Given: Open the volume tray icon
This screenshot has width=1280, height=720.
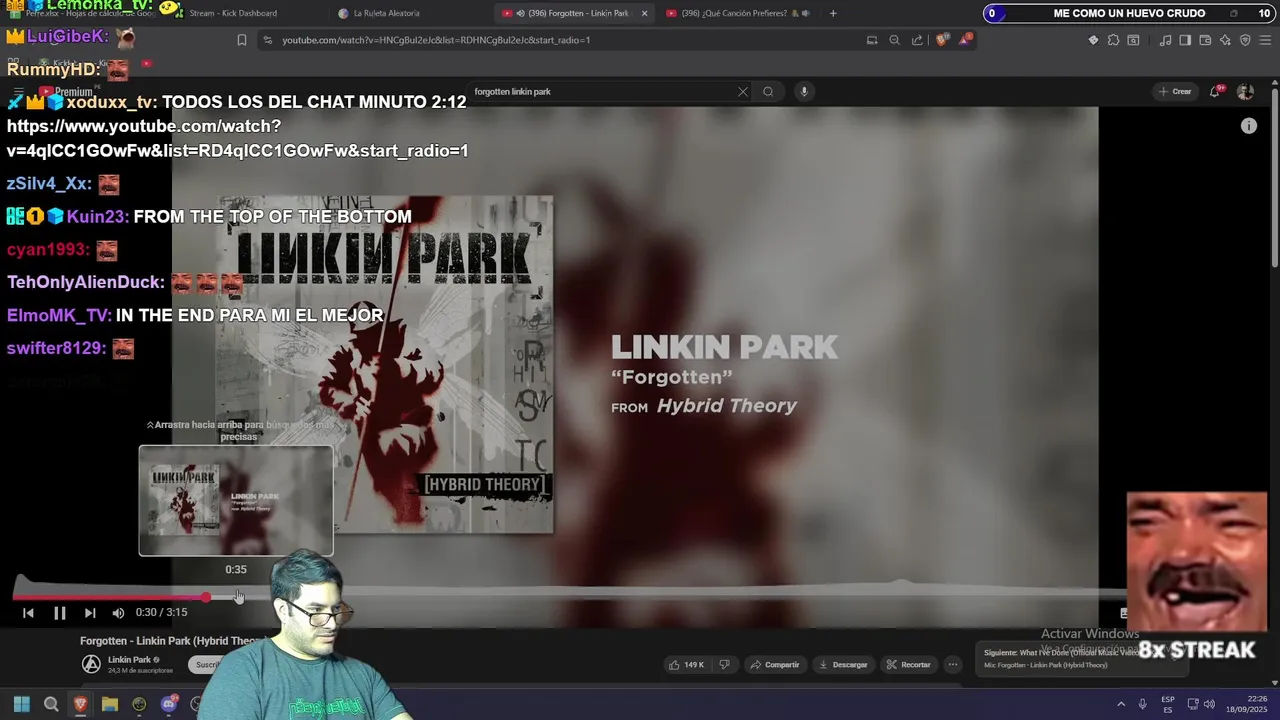Looking at the screenshot, I should (1209, 704).
